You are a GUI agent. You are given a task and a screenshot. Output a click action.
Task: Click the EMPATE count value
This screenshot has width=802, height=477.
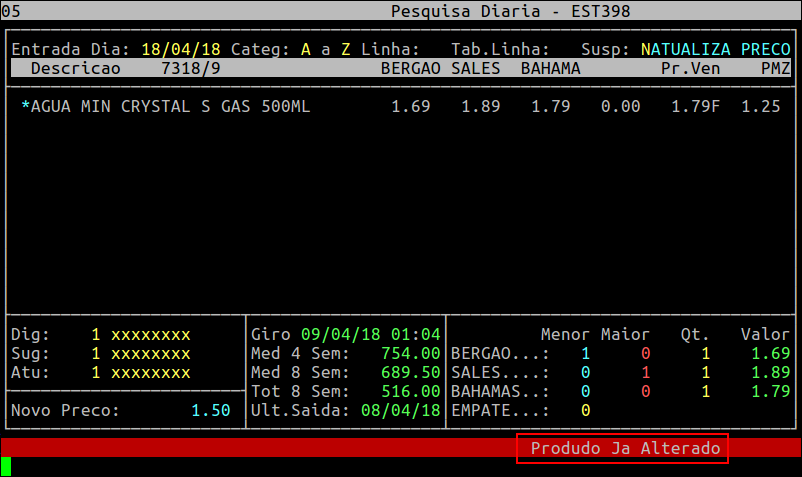585,410
